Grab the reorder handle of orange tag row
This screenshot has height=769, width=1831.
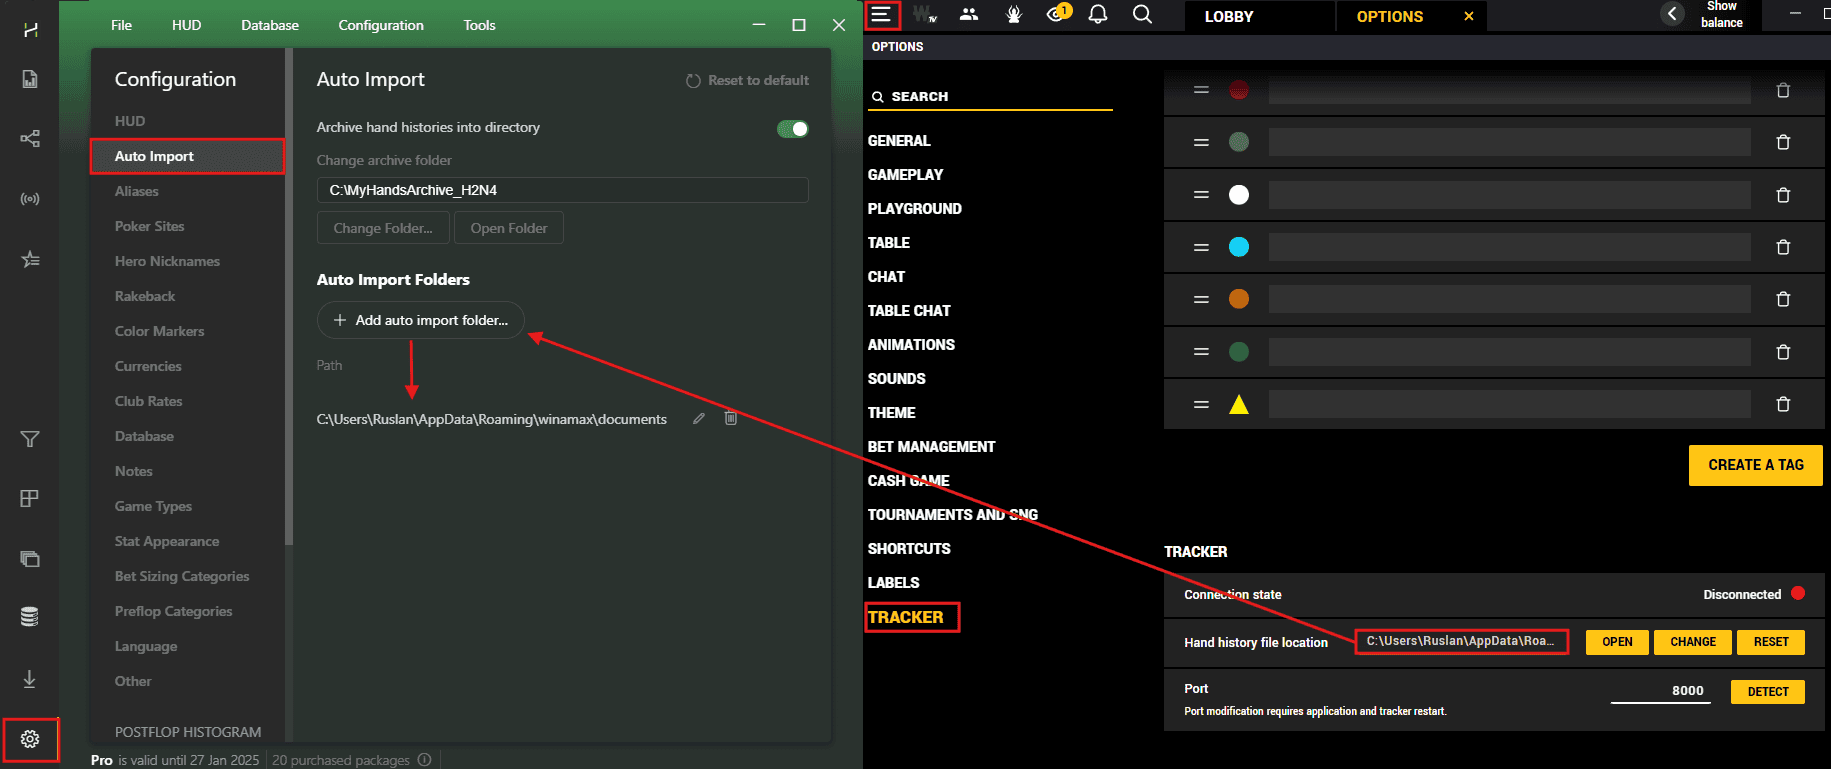[x=1201, y=299]
